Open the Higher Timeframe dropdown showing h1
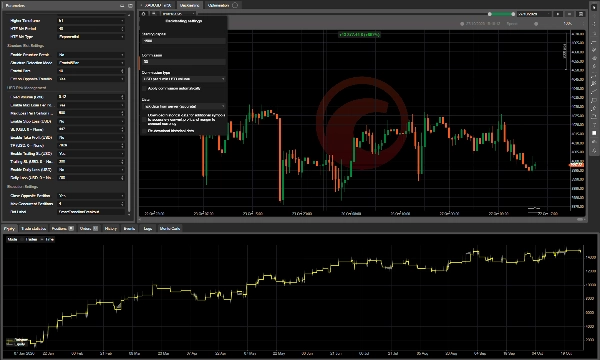Screen dimensions: 600x360 tap(91, 21)
